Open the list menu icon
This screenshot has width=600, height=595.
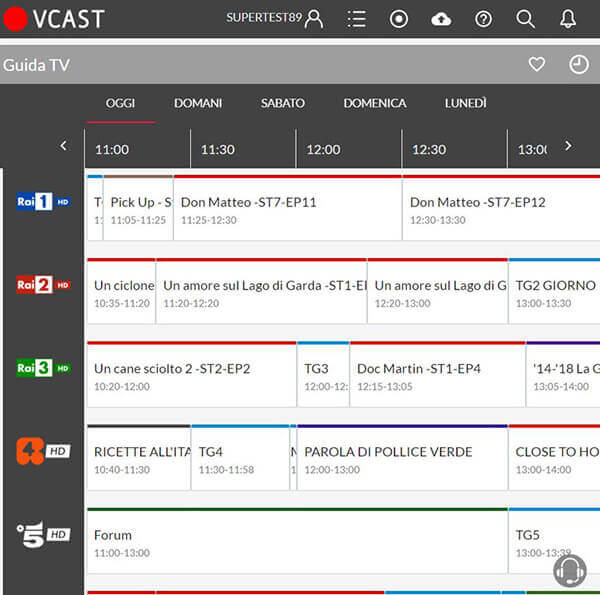pos(357,19)
